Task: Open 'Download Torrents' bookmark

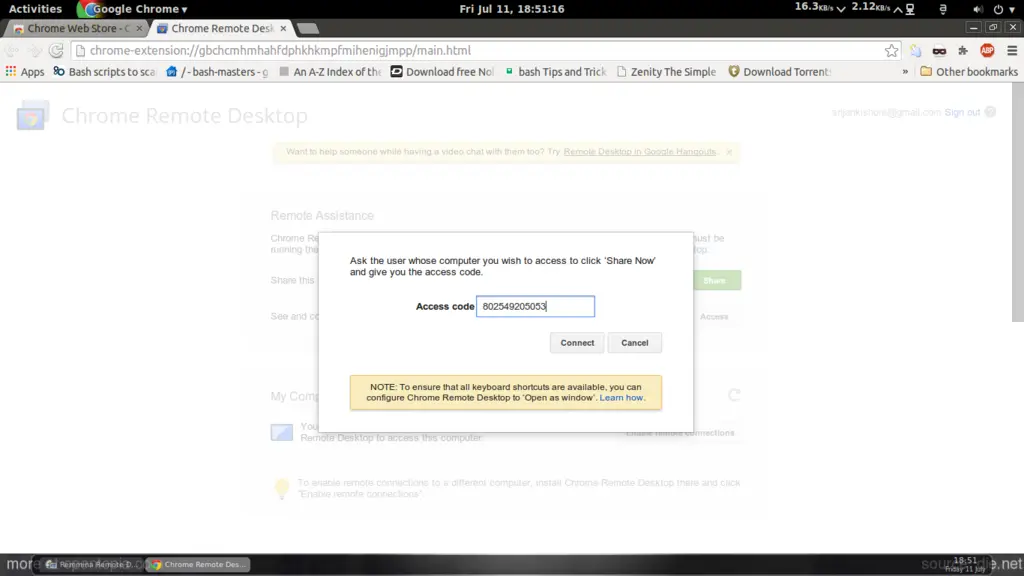Action: 780,72
